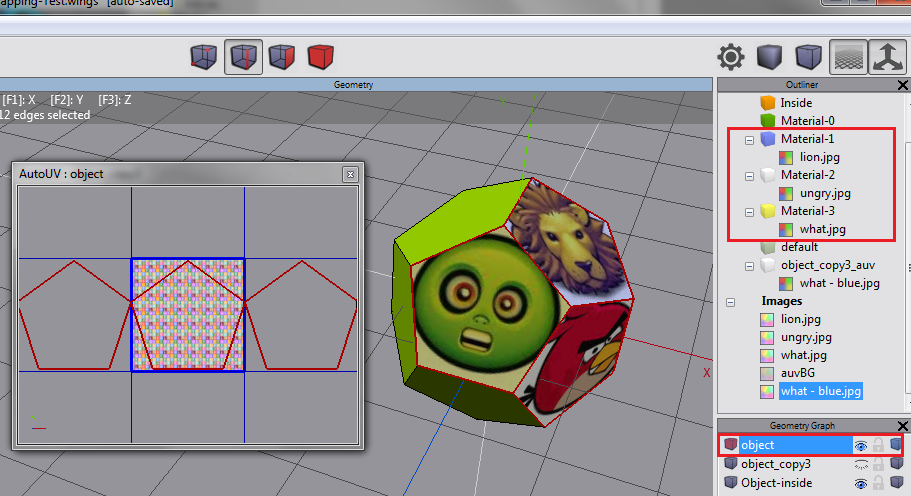Select lion.jpg under Material-1
The width and height of the screenshot is (911, 496).
(x=820, y=157)
